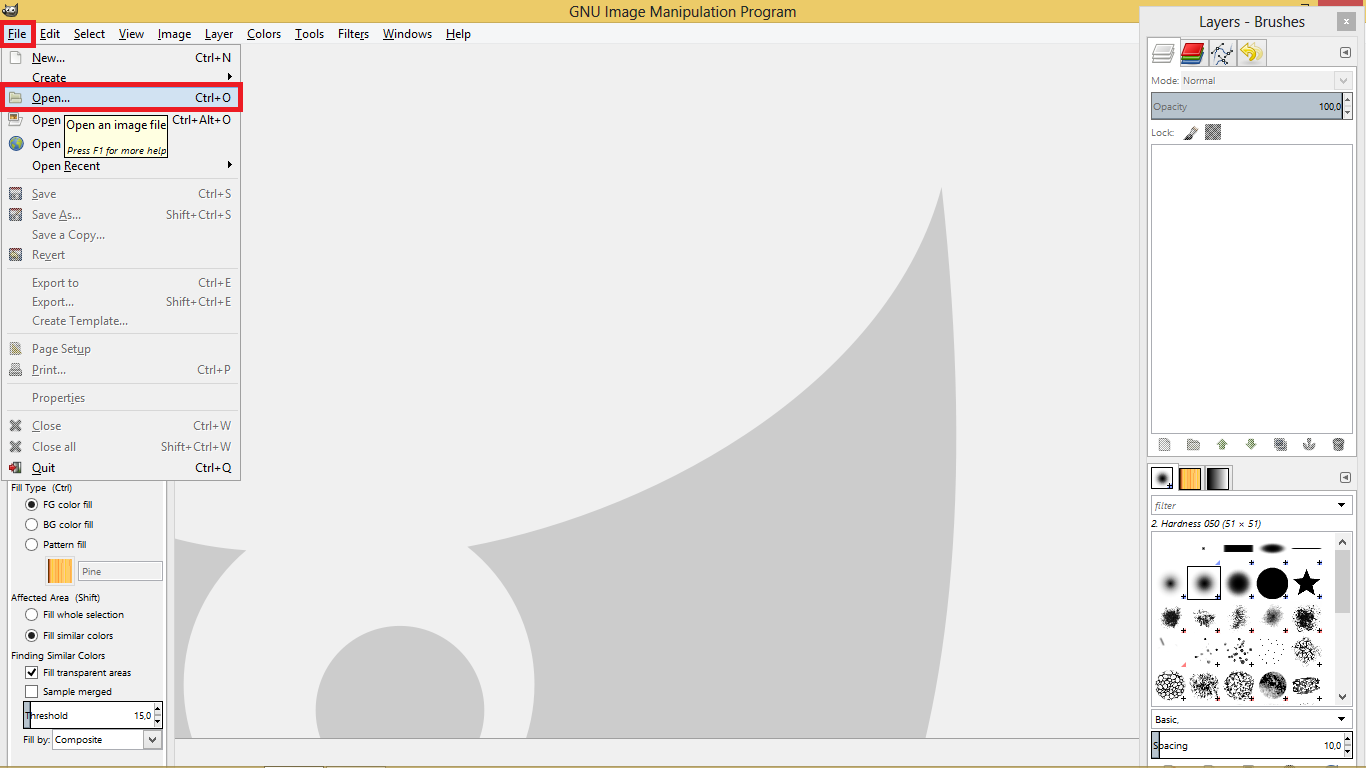Click the Delete Layer trash icon
Viewport: 1366px width, 768px height.
point(1338,444)
